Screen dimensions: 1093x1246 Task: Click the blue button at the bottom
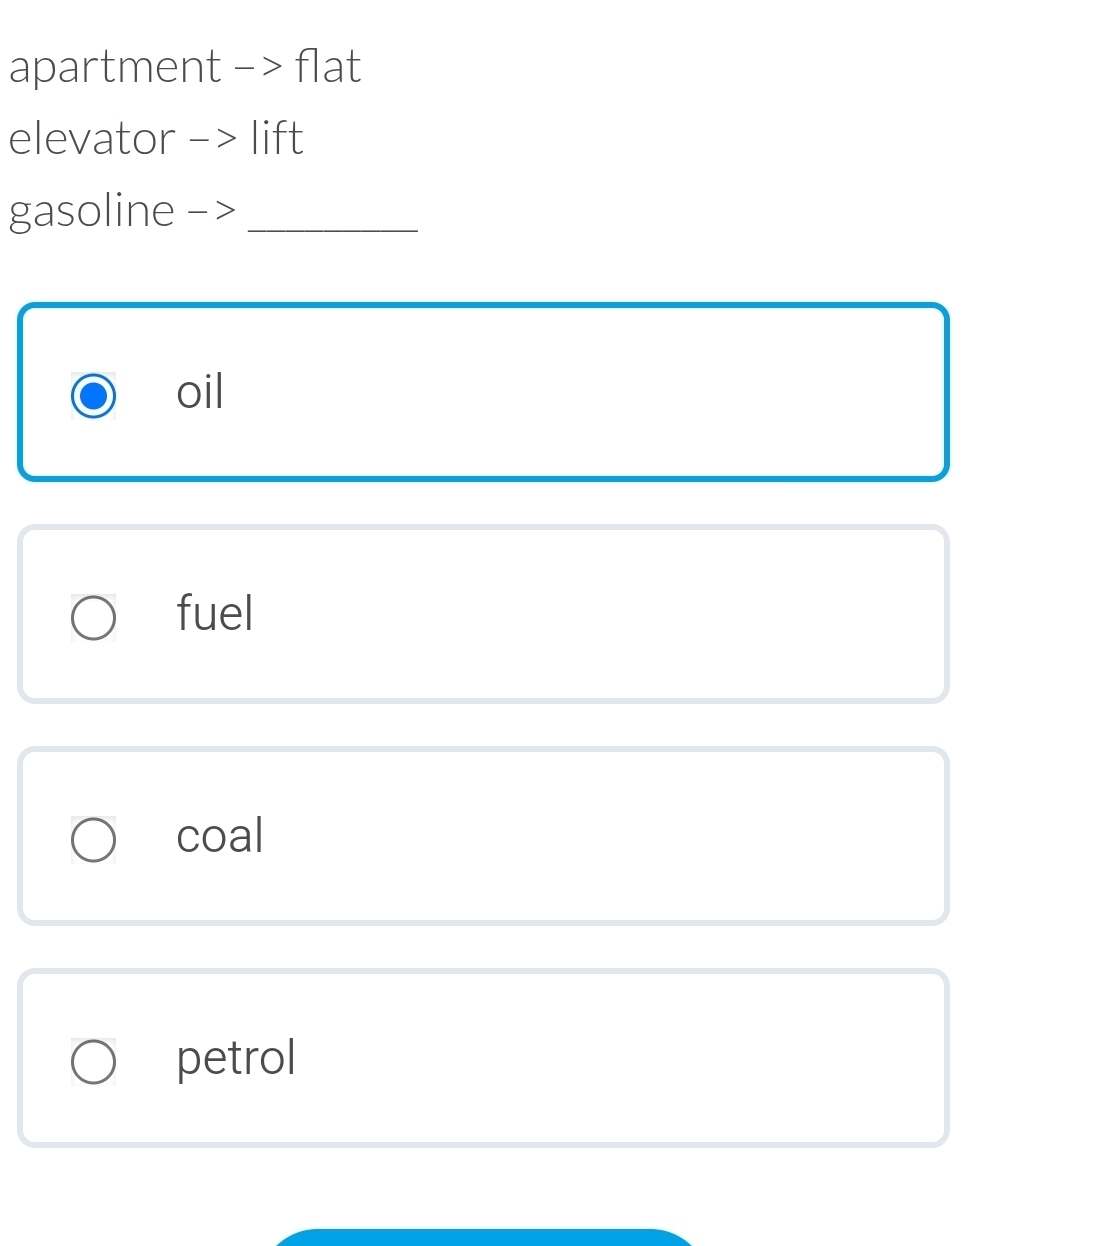(x=483, y=1238)
